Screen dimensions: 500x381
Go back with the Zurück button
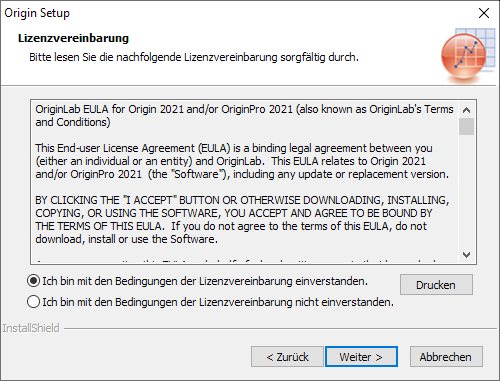pos(287,357)
